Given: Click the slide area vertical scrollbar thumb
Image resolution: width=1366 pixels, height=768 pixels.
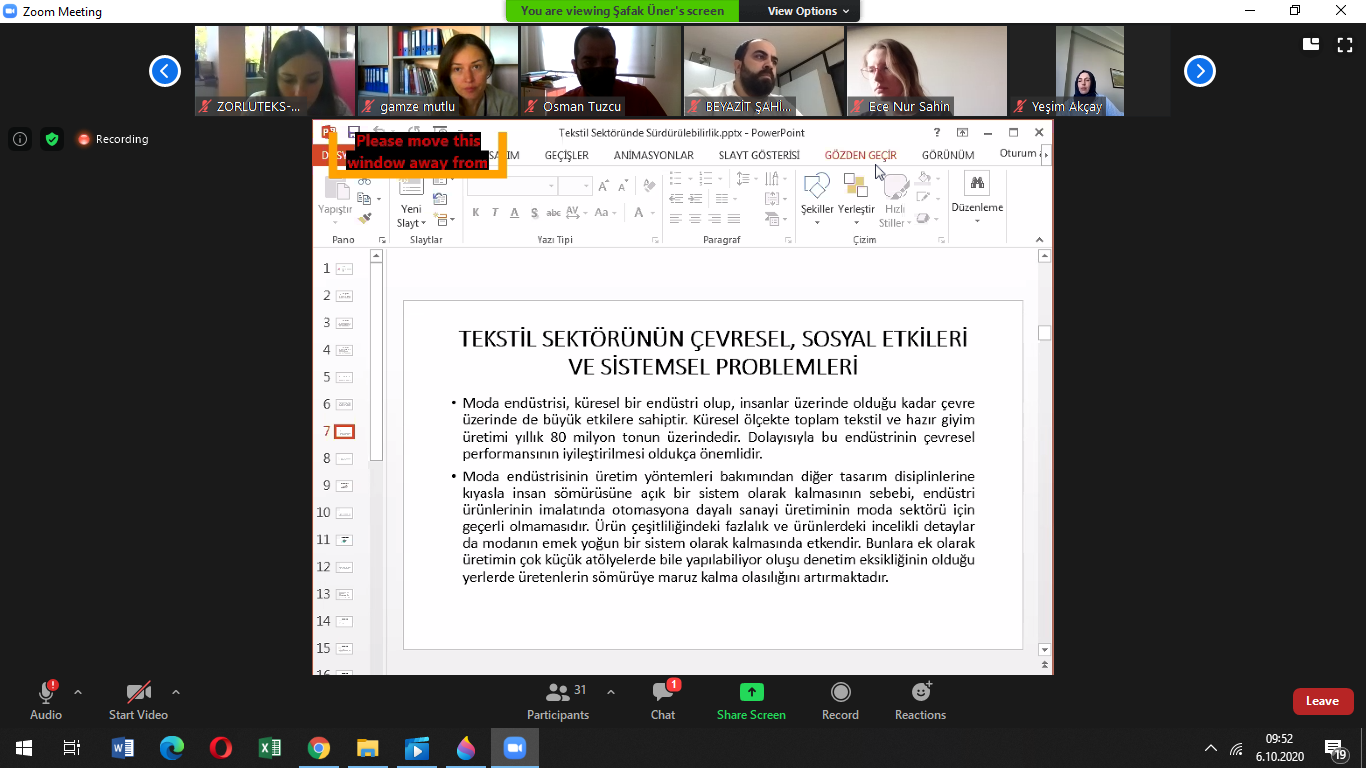Looking at the screenshot, I should click(x=1045, y=333).
